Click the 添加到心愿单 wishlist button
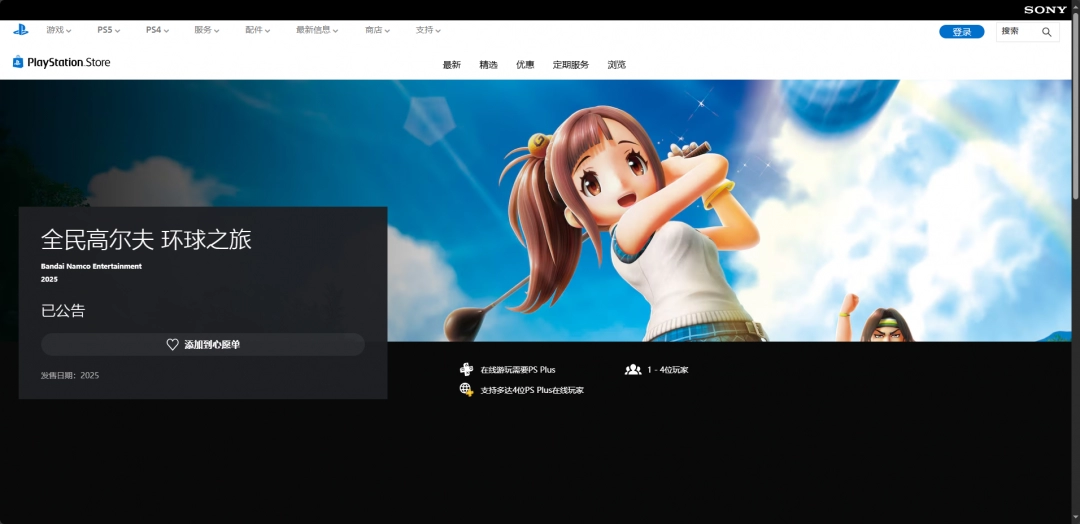The height and width of the screenshot is (524, 1080). coord(202,345)
